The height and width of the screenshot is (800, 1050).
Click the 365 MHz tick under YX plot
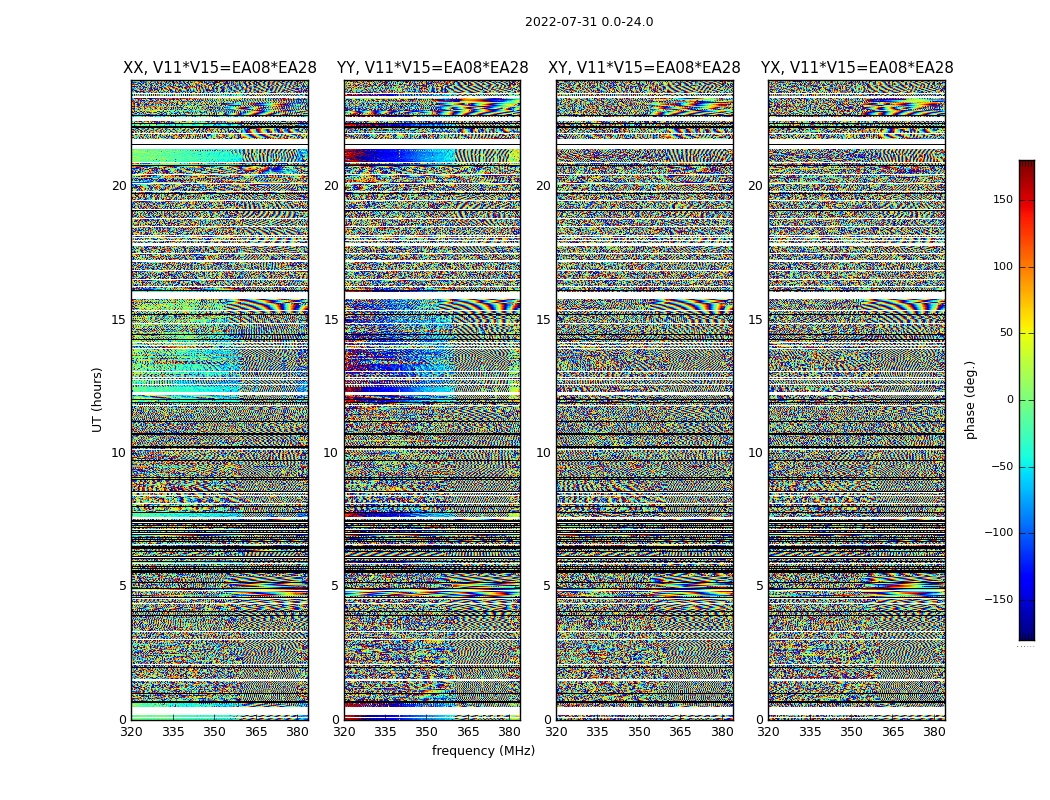[893, 732]
